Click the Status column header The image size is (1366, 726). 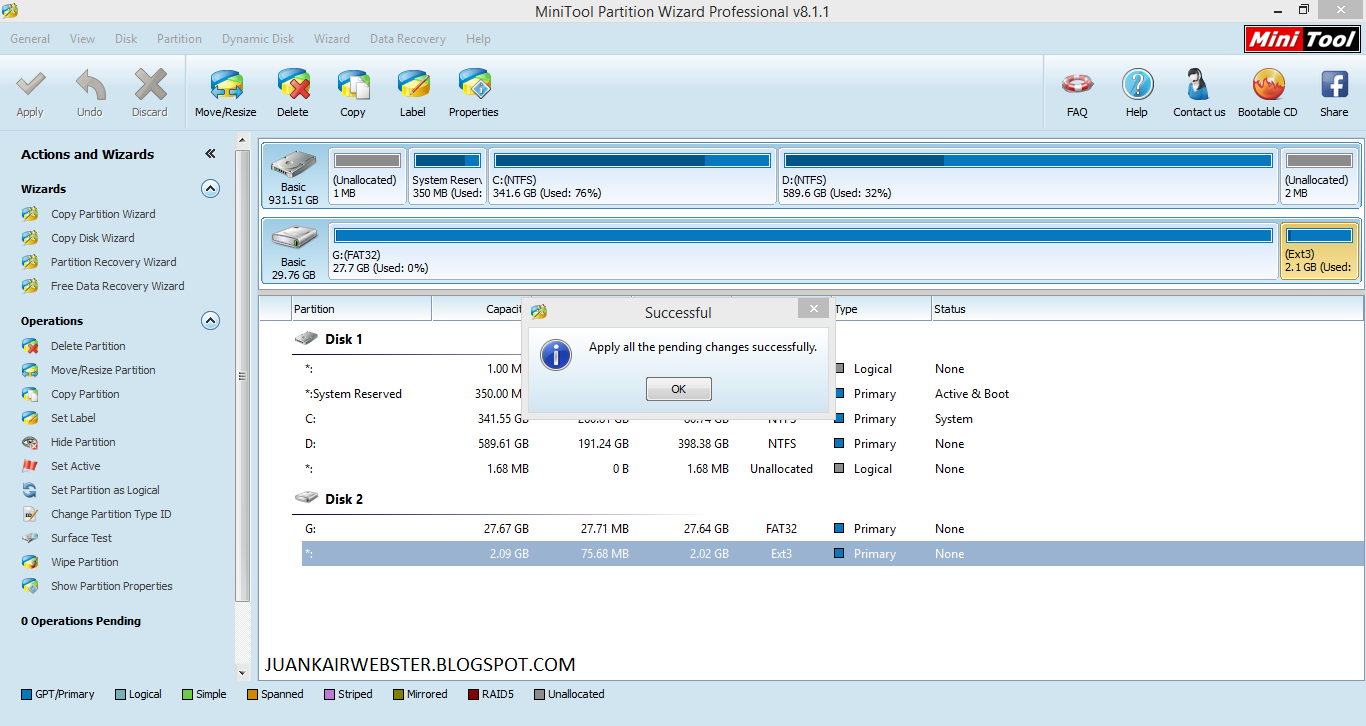(x=1146, y=309)
